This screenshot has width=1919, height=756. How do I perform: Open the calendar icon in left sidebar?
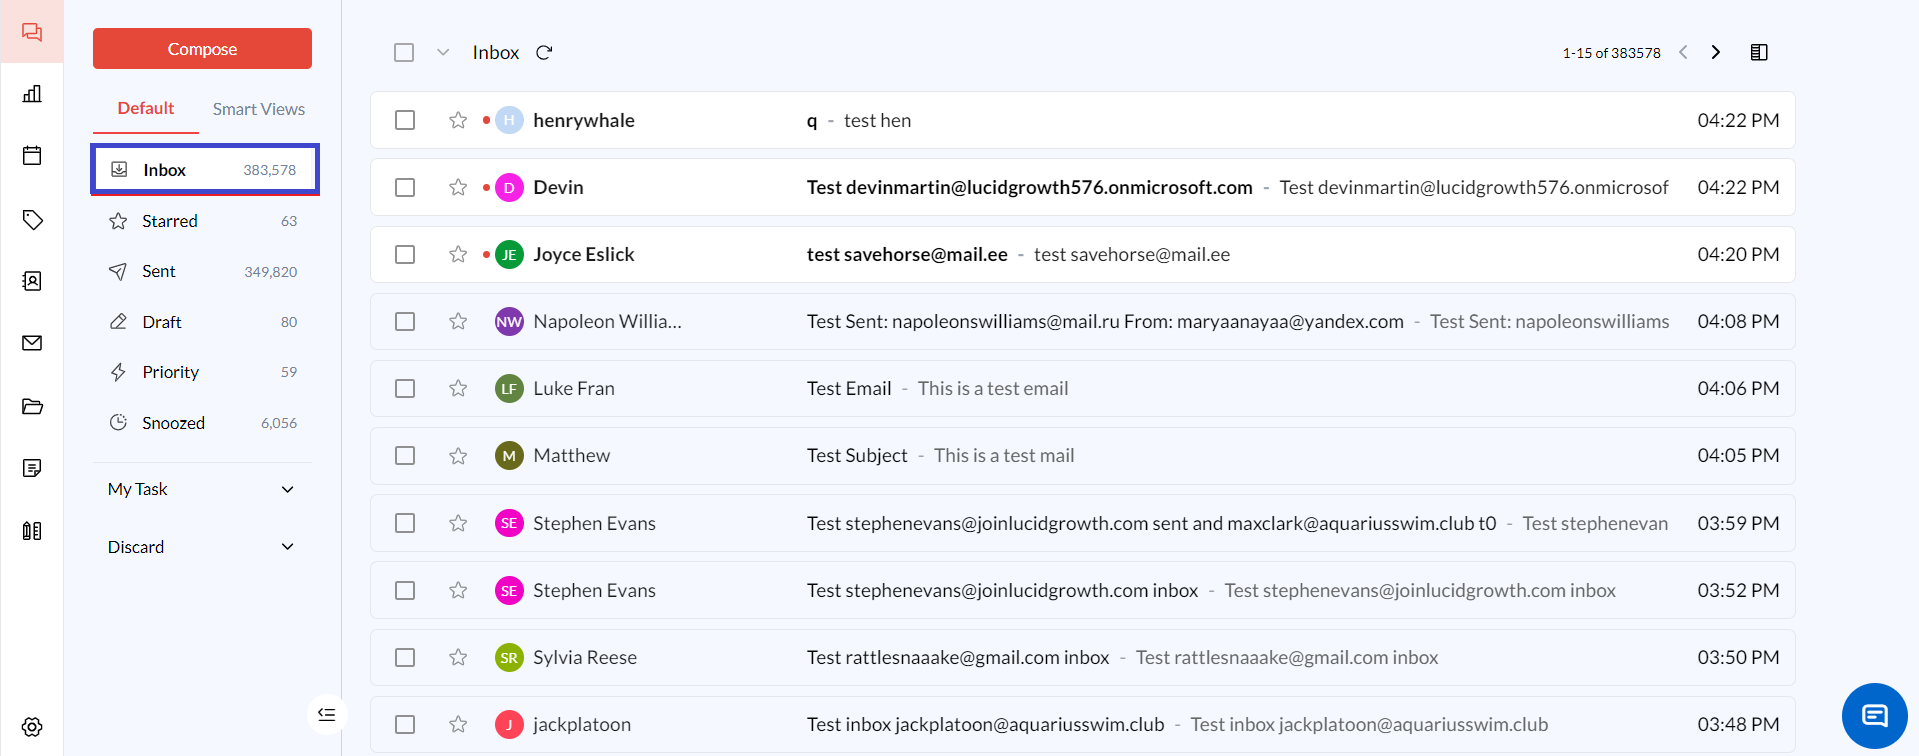tap(32, 156)
